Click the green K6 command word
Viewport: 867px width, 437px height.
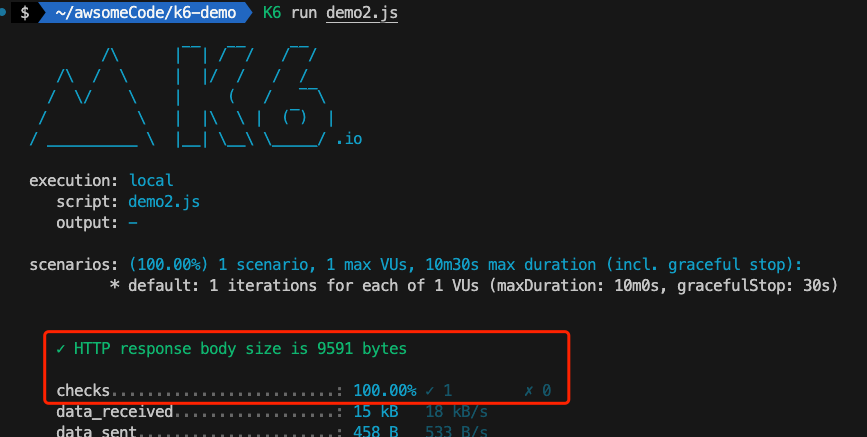272,12
